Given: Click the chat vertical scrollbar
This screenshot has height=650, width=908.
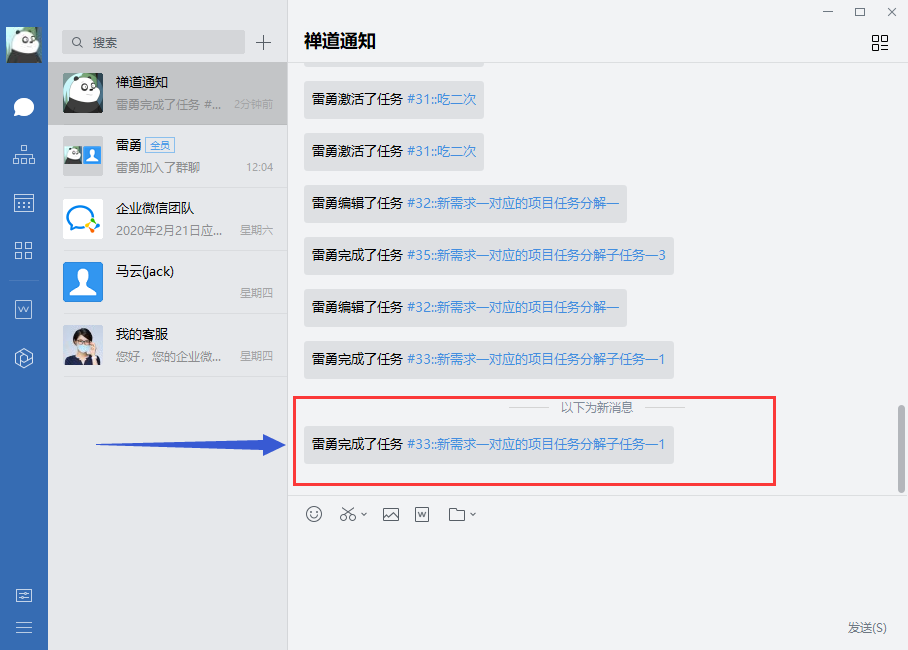Looking at the screenshot, I should [901, 449].
